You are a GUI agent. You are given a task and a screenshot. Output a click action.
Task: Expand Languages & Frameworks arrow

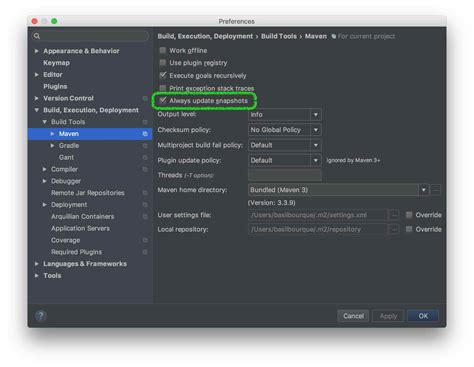(37, 264)
